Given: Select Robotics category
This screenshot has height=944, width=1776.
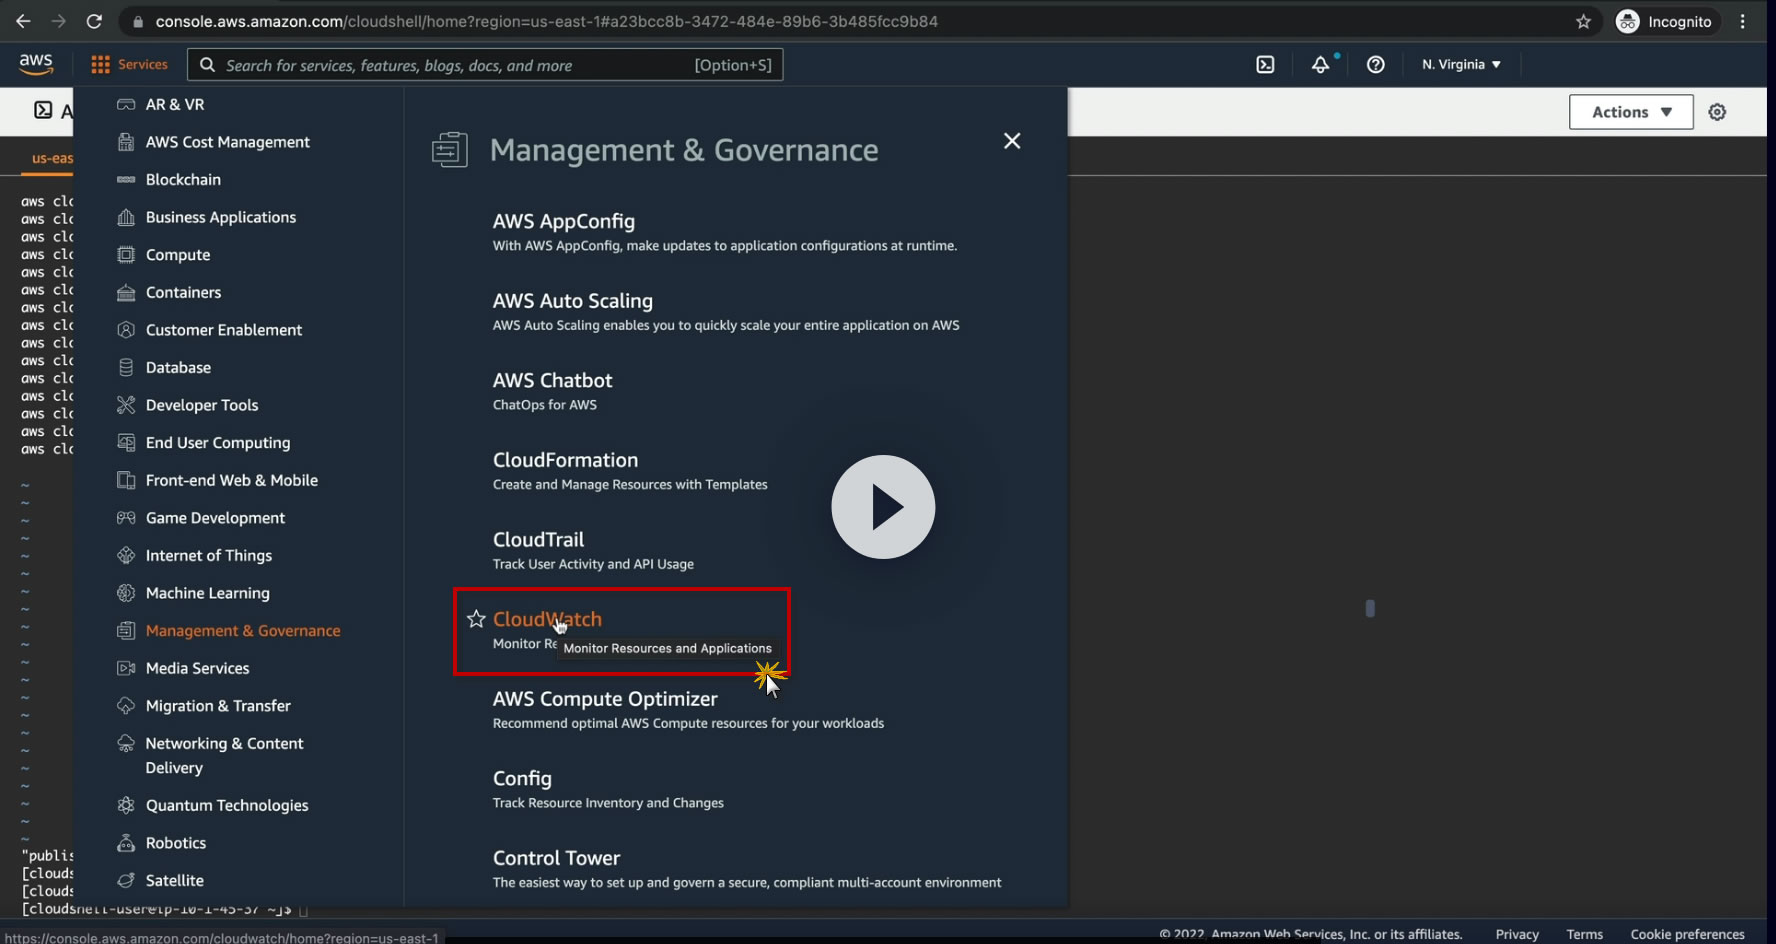Looking at the screenshot, I should click(176, 843).
